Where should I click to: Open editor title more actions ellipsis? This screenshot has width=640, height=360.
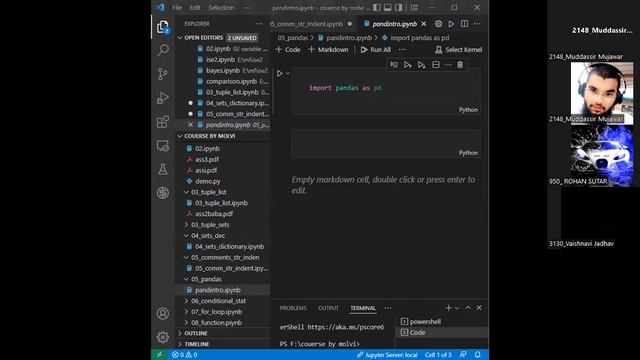477,24
